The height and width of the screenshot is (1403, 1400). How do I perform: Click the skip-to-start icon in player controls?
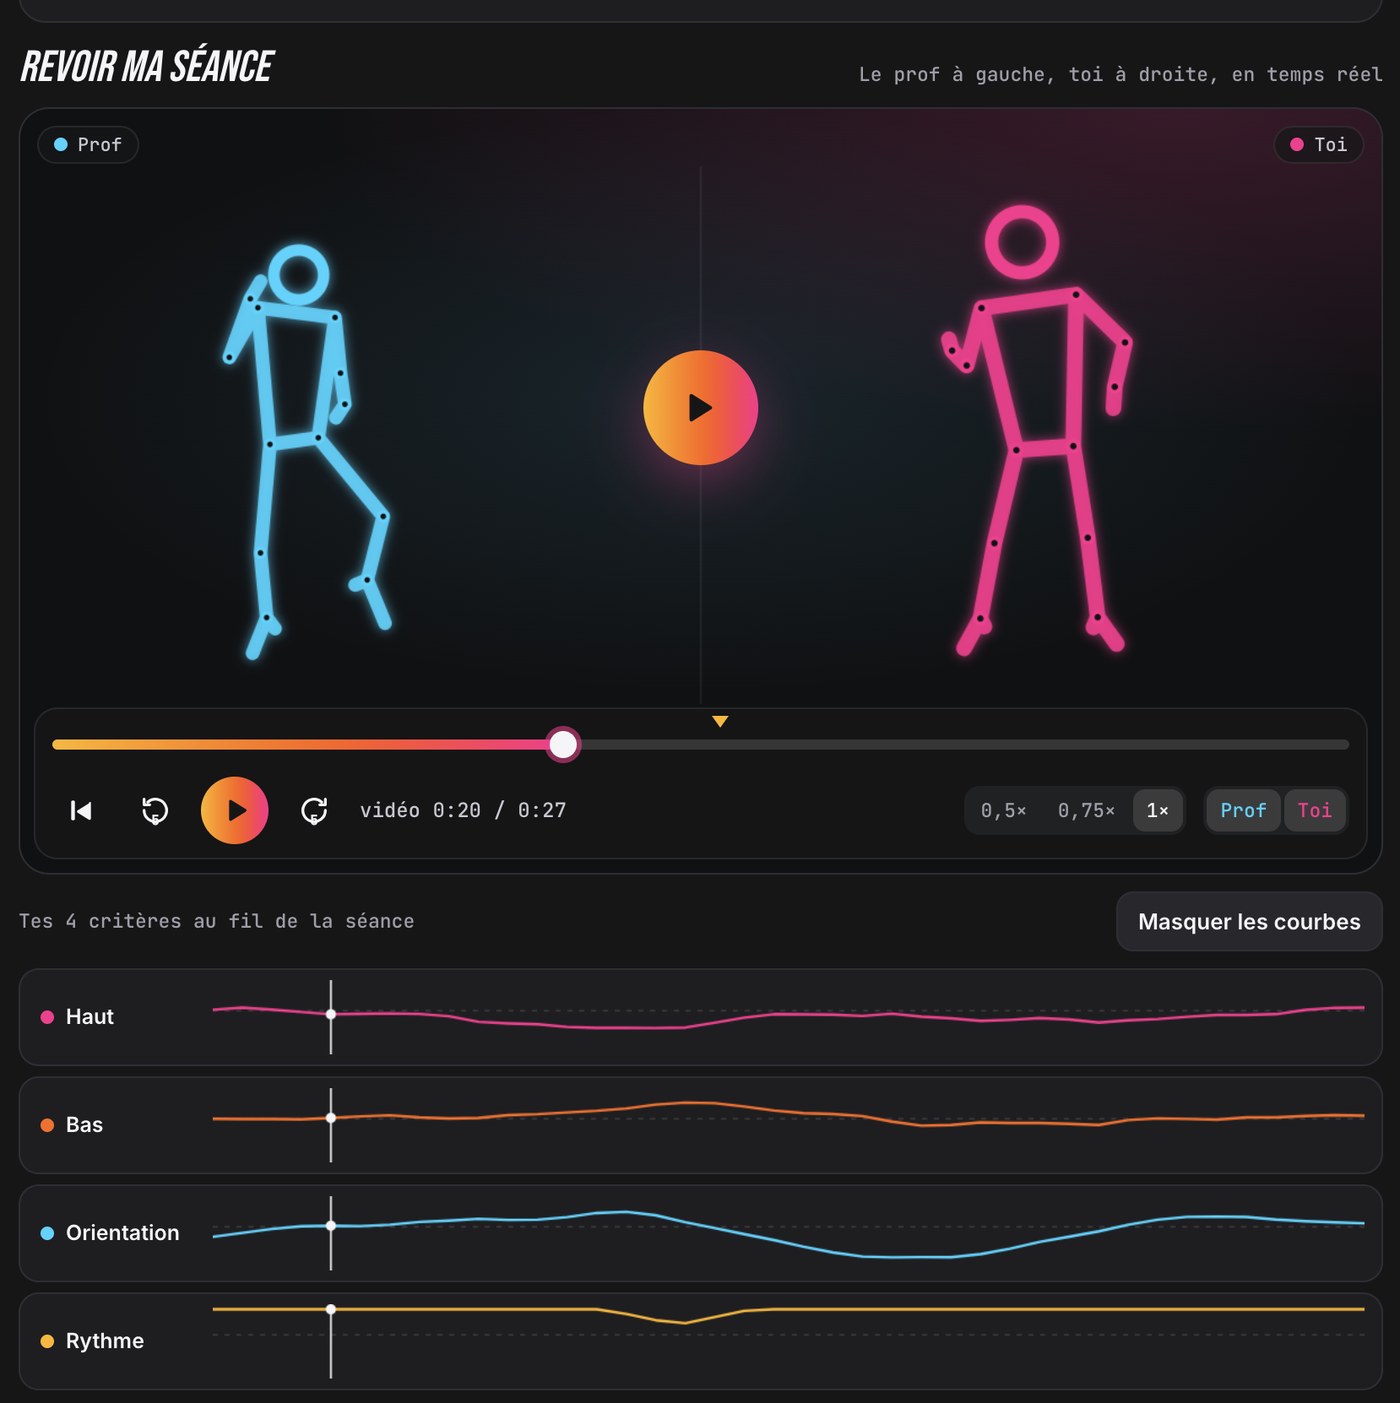(x=81, y=810)
